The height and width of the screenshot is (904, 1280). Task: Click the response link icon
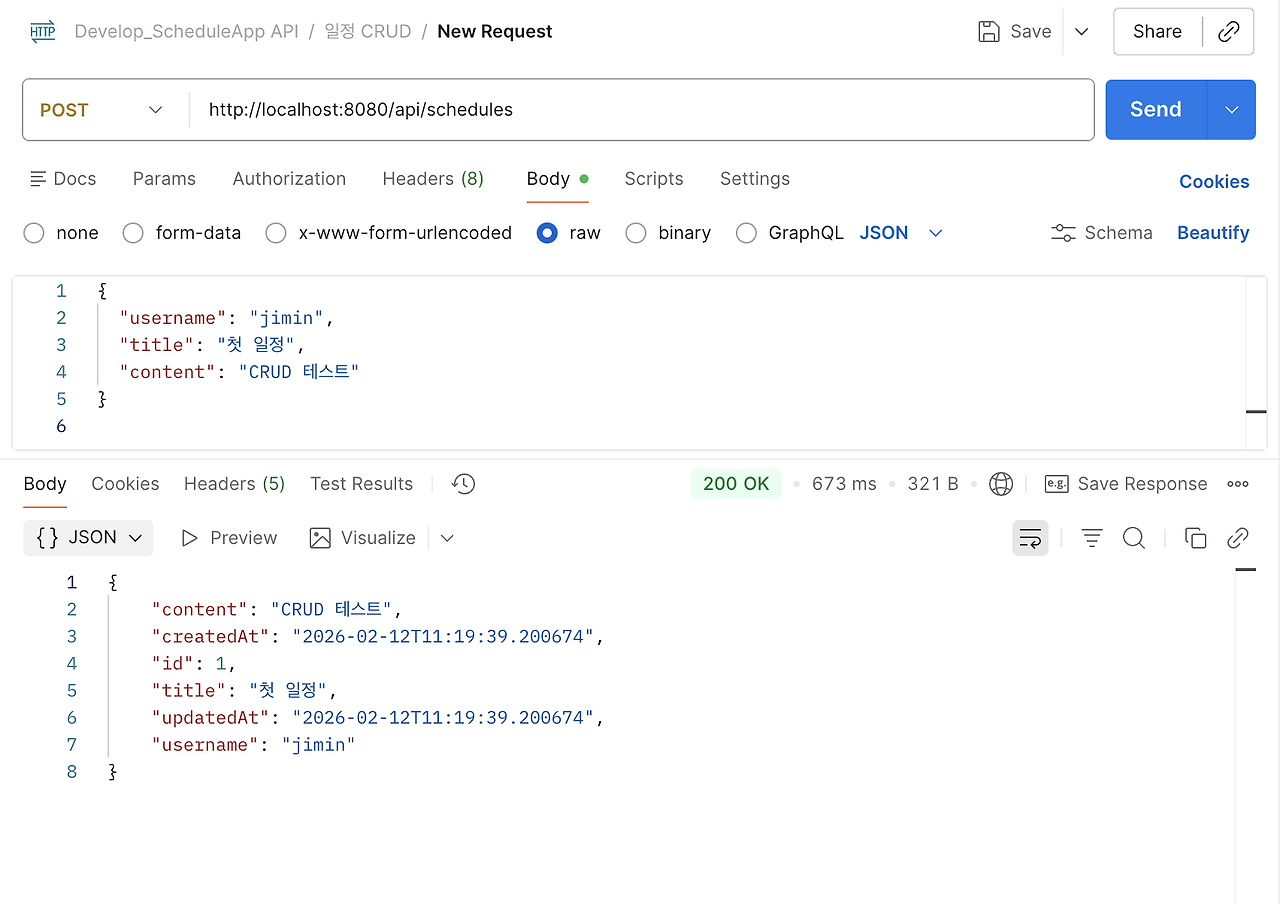click(1238, 538)
